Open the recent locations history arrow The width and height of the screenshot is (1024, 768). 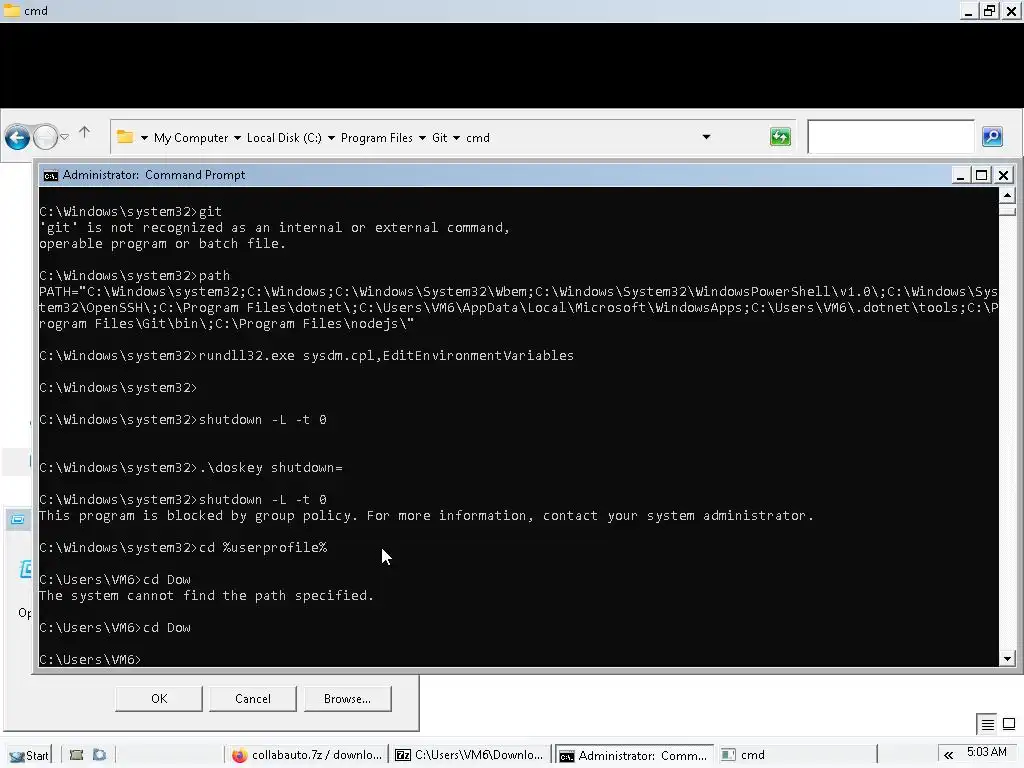(x=65, y=137)
